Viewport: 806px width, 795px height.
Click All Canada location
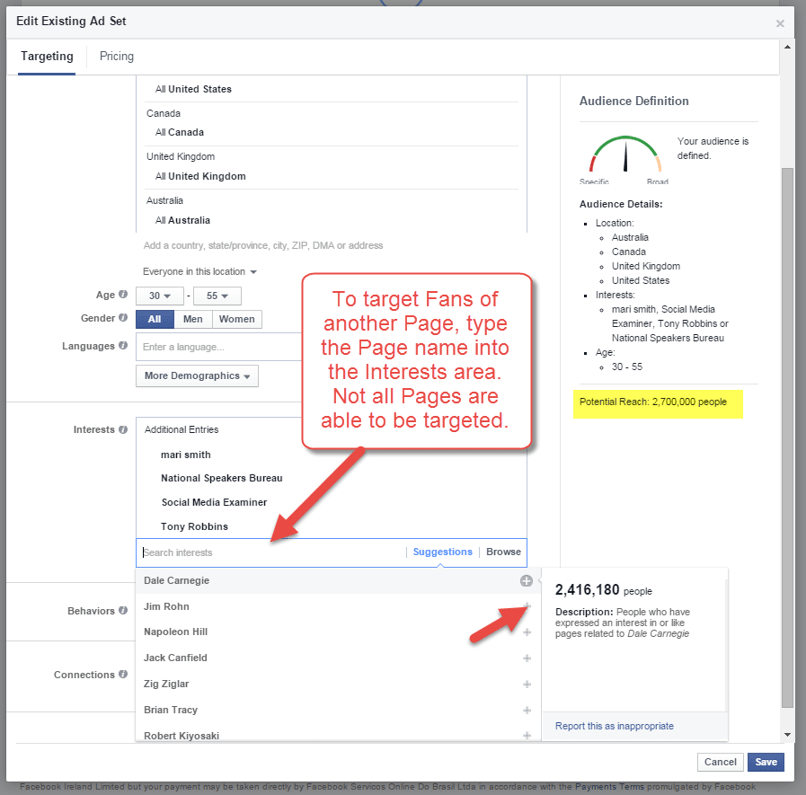click(x=179, y=132)
